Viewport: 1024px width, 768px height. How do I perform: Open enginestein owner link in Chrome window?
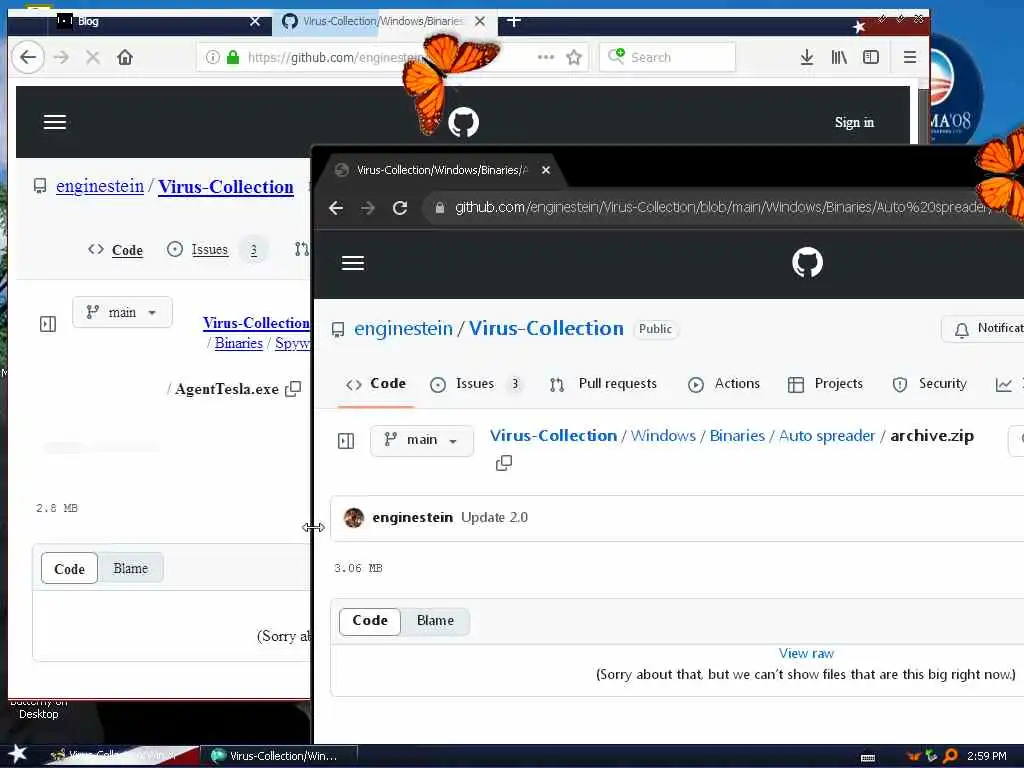click(x=403, y=328)
